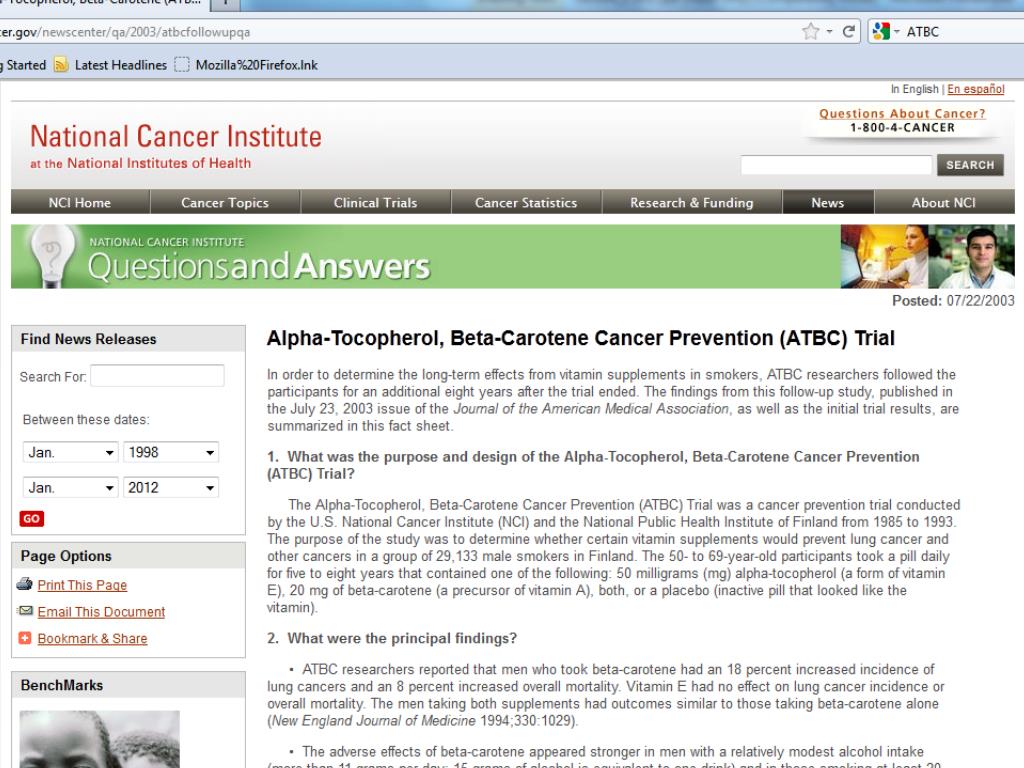The image size is (1024, 768).
Task: Select the News menu item
Action: pyautogui.click(x=827, y=202)
